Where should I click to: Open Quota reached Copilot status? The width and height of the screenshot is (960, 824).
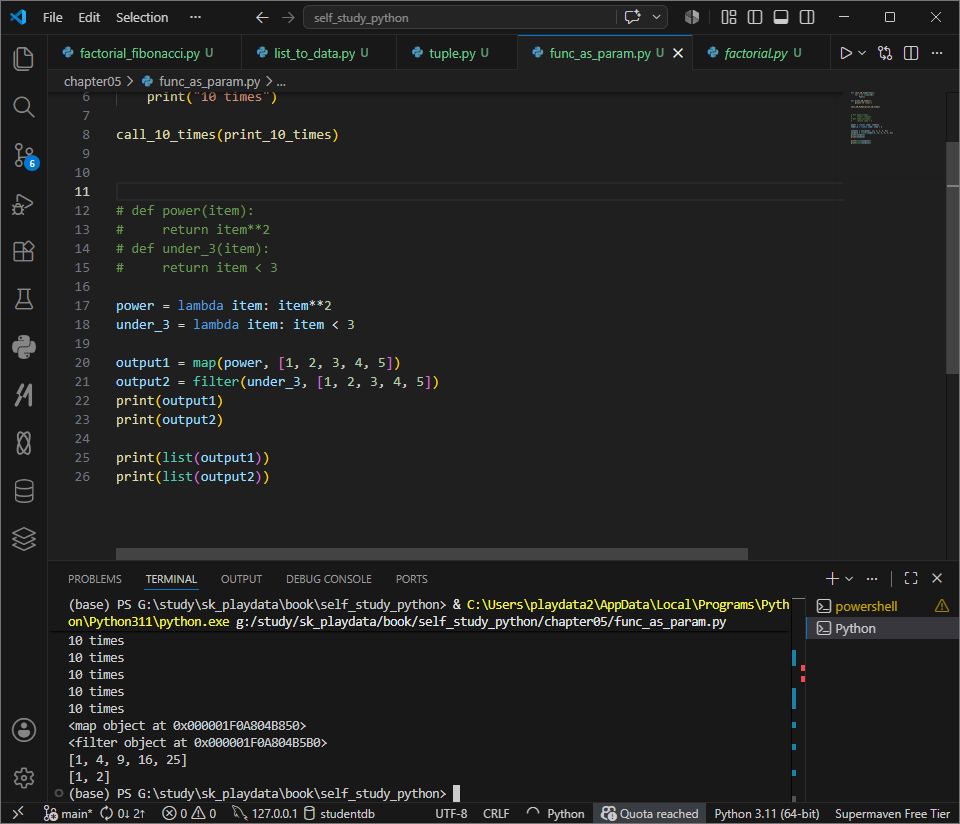click(650, 813)
